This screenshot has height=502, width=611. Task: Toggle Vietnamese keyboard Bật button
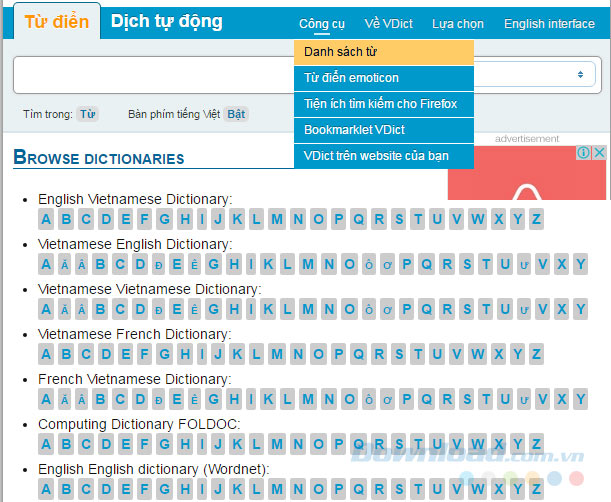click(x=236, y=114)
